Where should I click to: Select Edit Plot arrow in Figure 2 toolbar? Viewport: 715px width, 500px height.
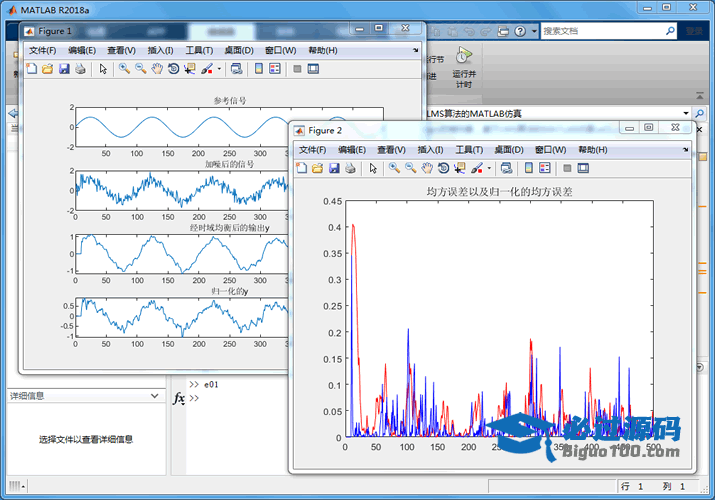pyautogui.click(x=373, y=168)
